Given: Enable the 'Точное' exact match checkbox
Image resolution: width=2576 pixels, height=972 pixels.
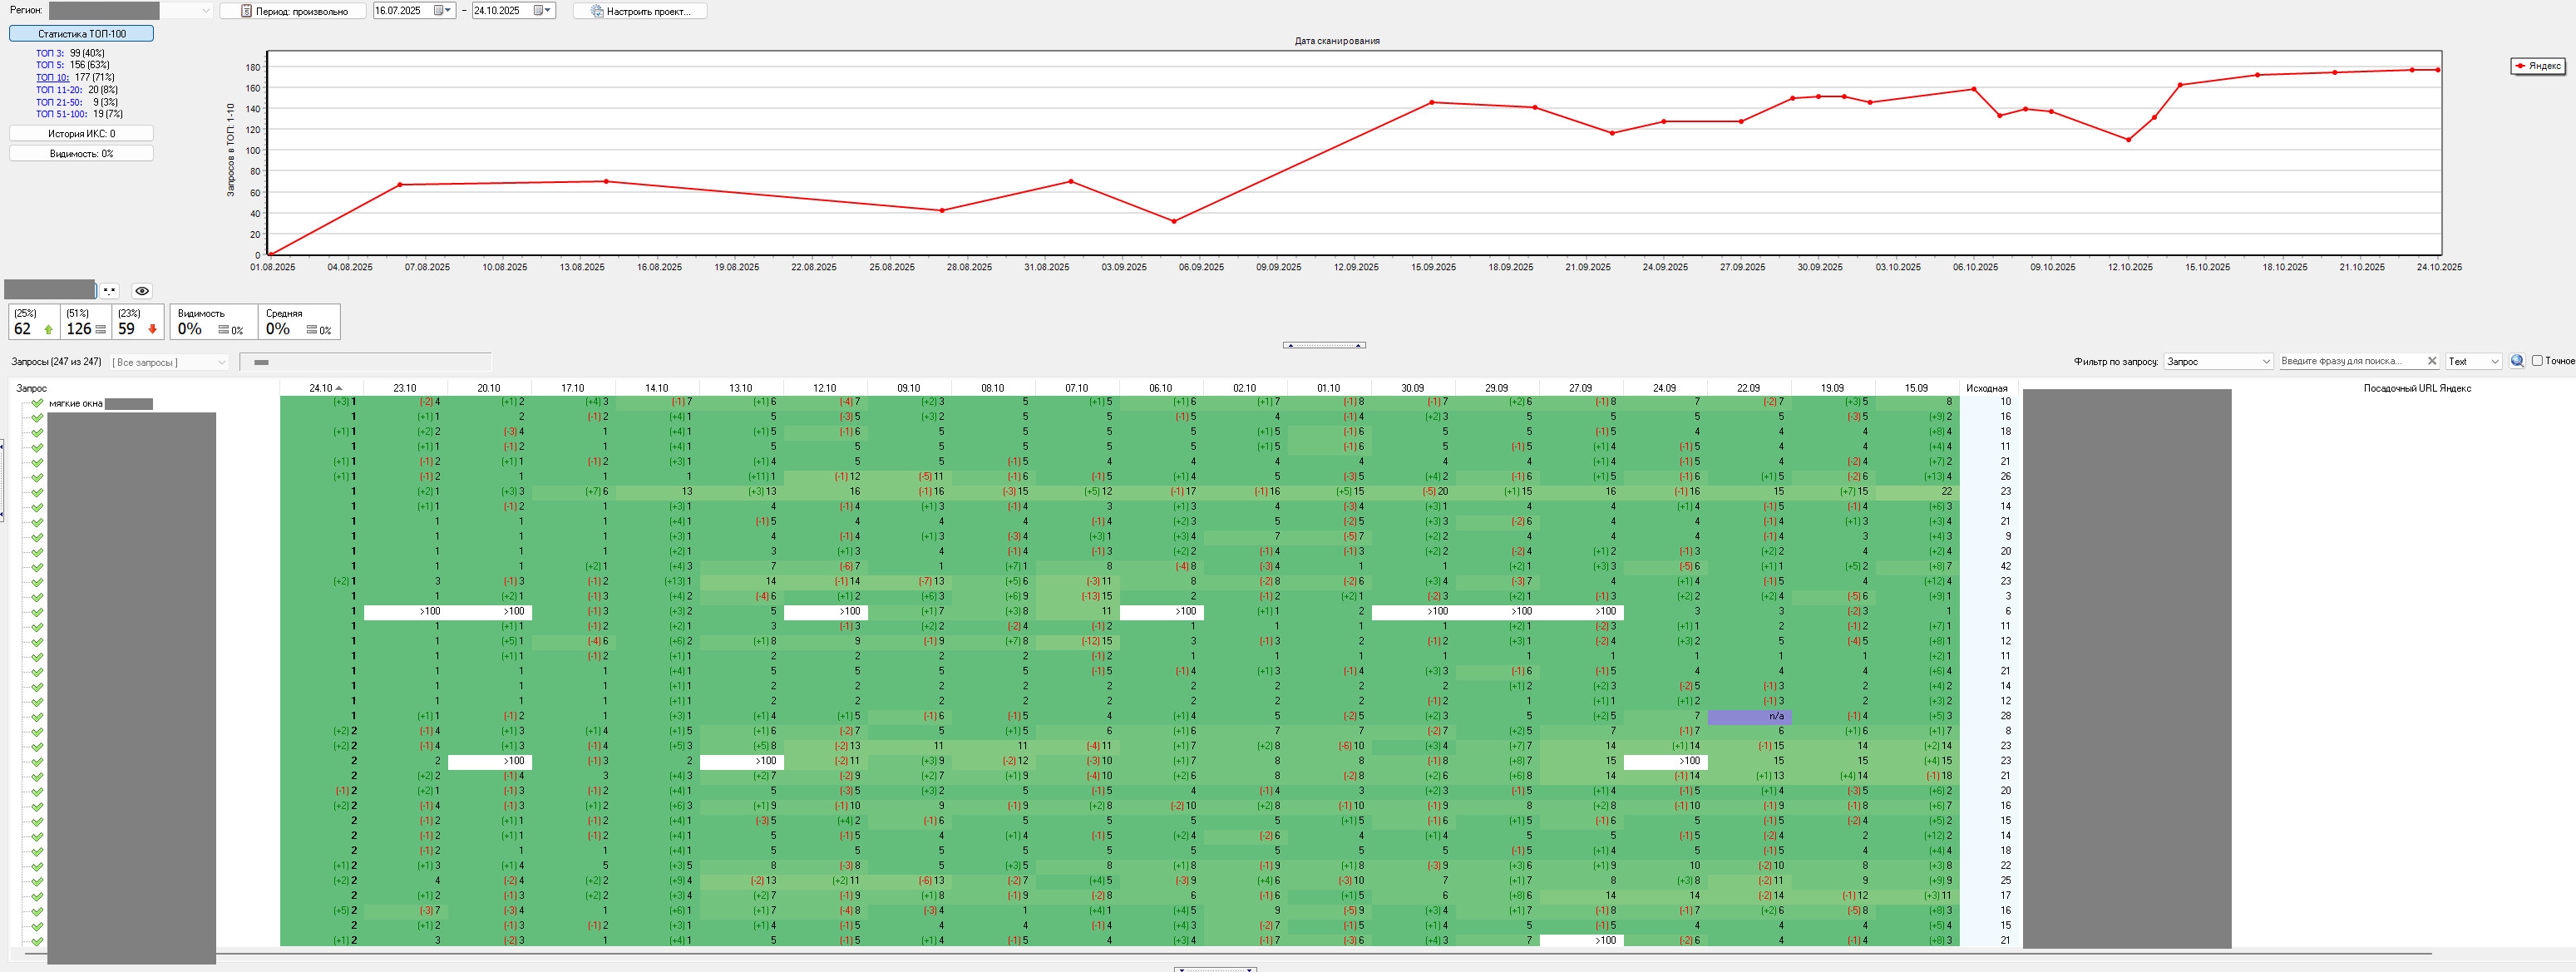Looking at the screenshot, I should [2537, 361].
